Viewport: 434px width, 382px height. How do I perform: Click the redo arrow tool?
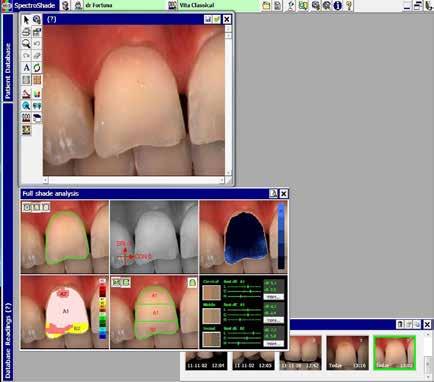[x=26, y=56]
